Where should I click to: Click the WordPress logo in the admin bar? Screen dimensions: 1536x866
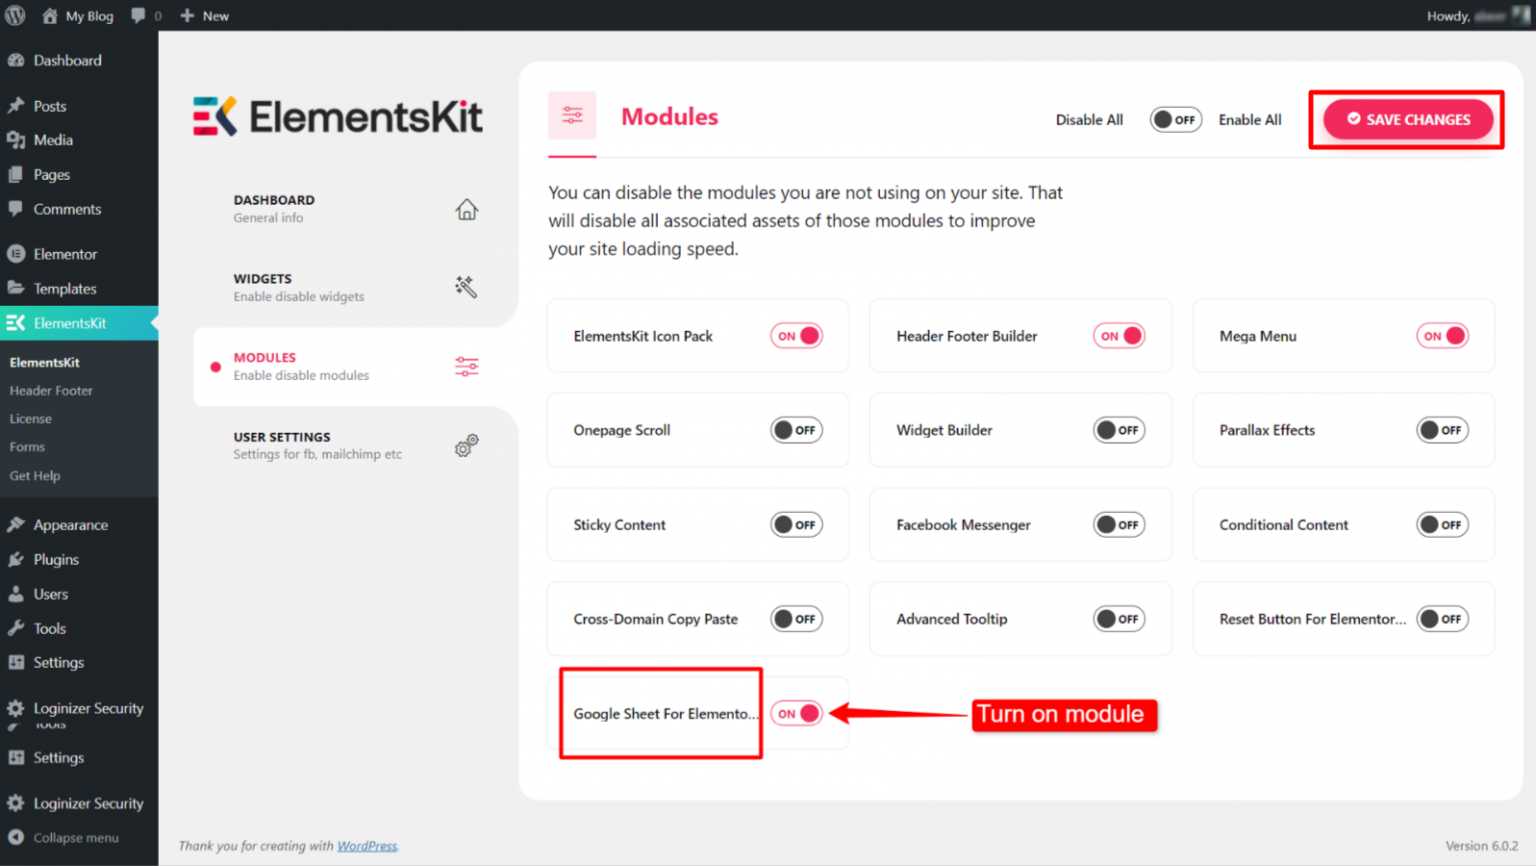14,15
